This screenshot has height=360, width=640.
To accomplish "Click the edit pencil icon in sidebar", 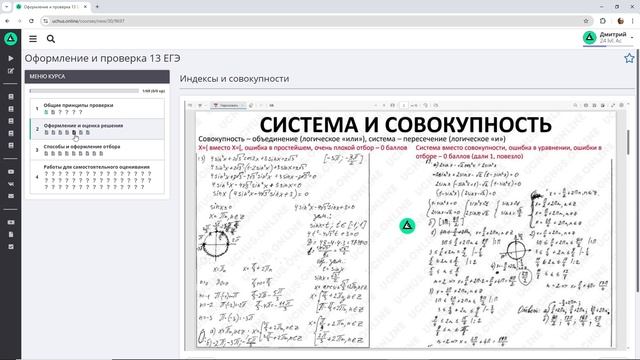I will pyautogui.click(x=11, y=71).
